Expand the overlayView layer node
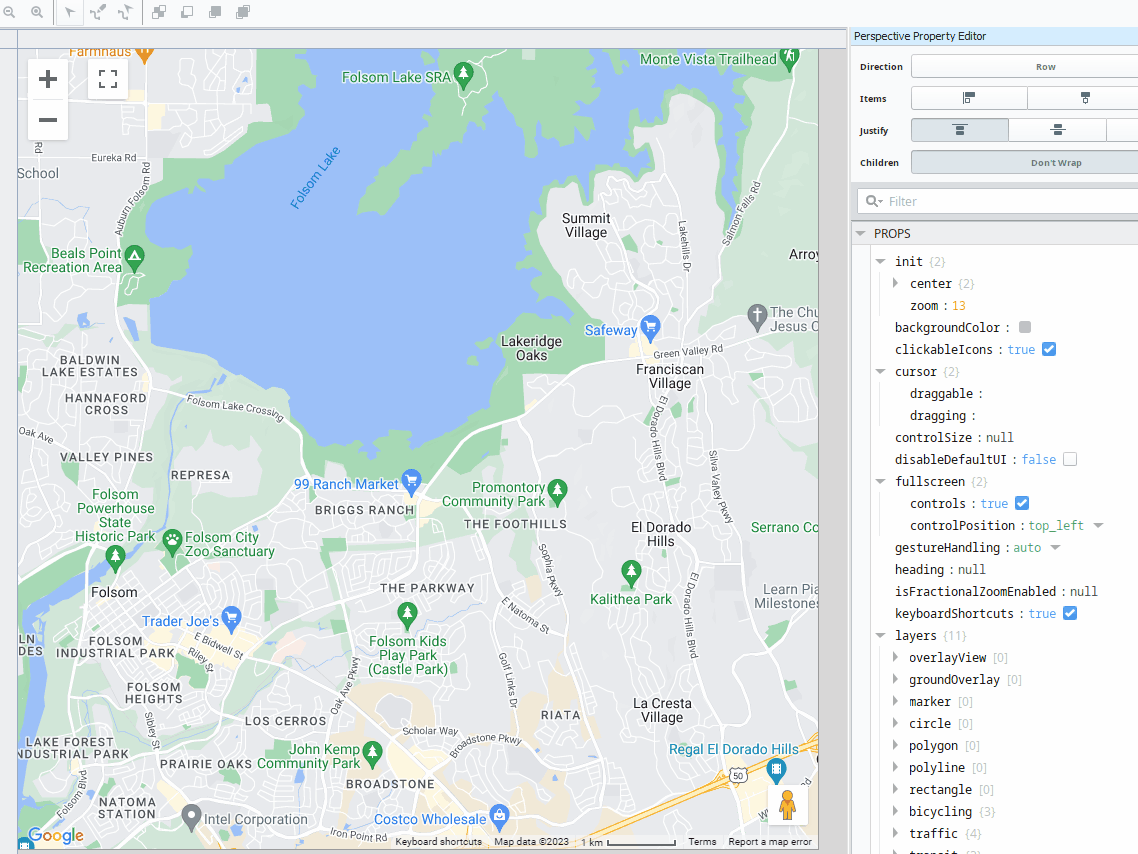 point(896,657)
